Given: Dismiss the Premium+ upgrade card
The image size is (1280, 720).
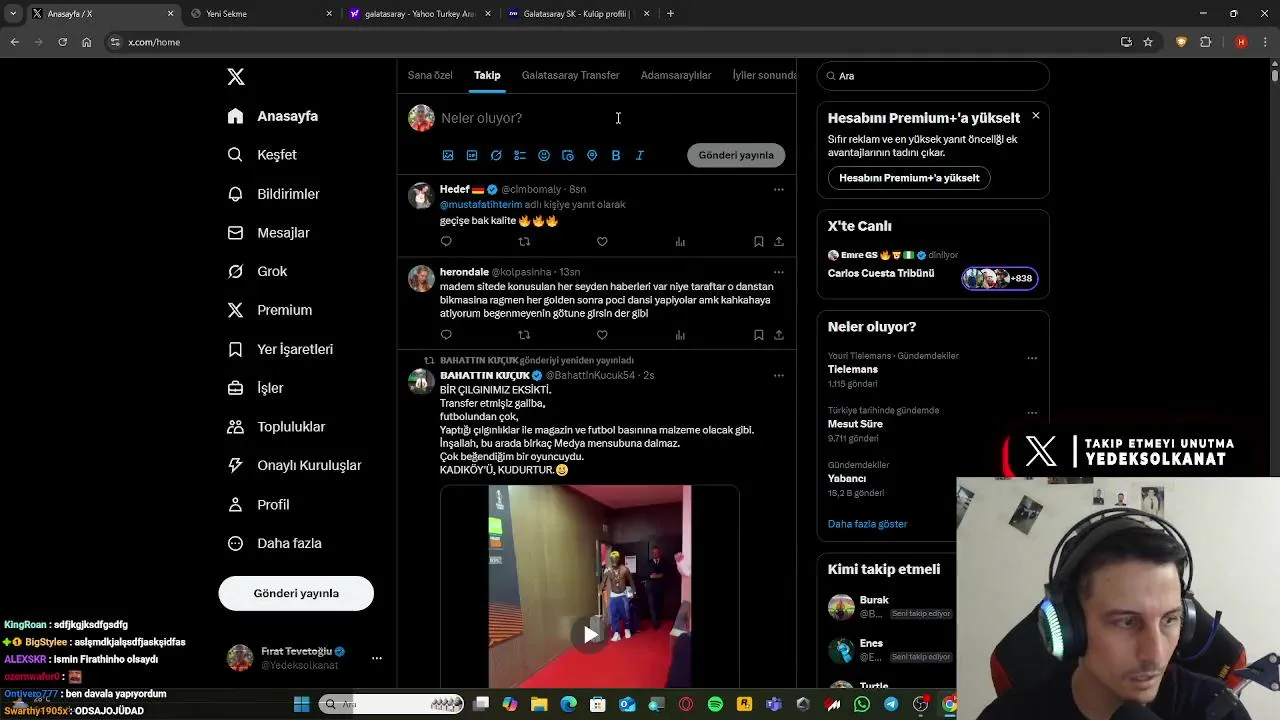Looking at the screenshot, I should (1036, 116).
